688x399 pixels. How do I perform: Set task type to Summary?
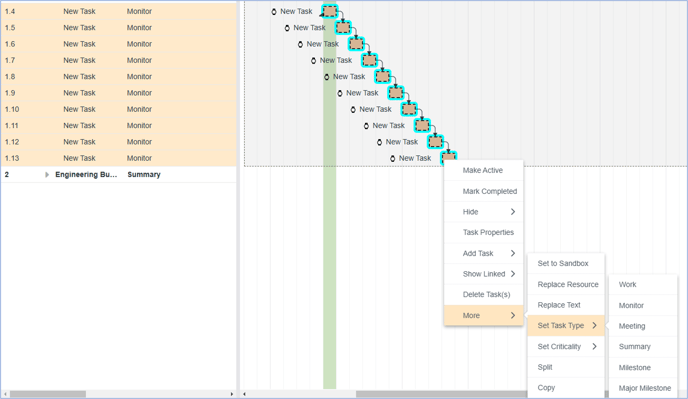pos(643,347)
